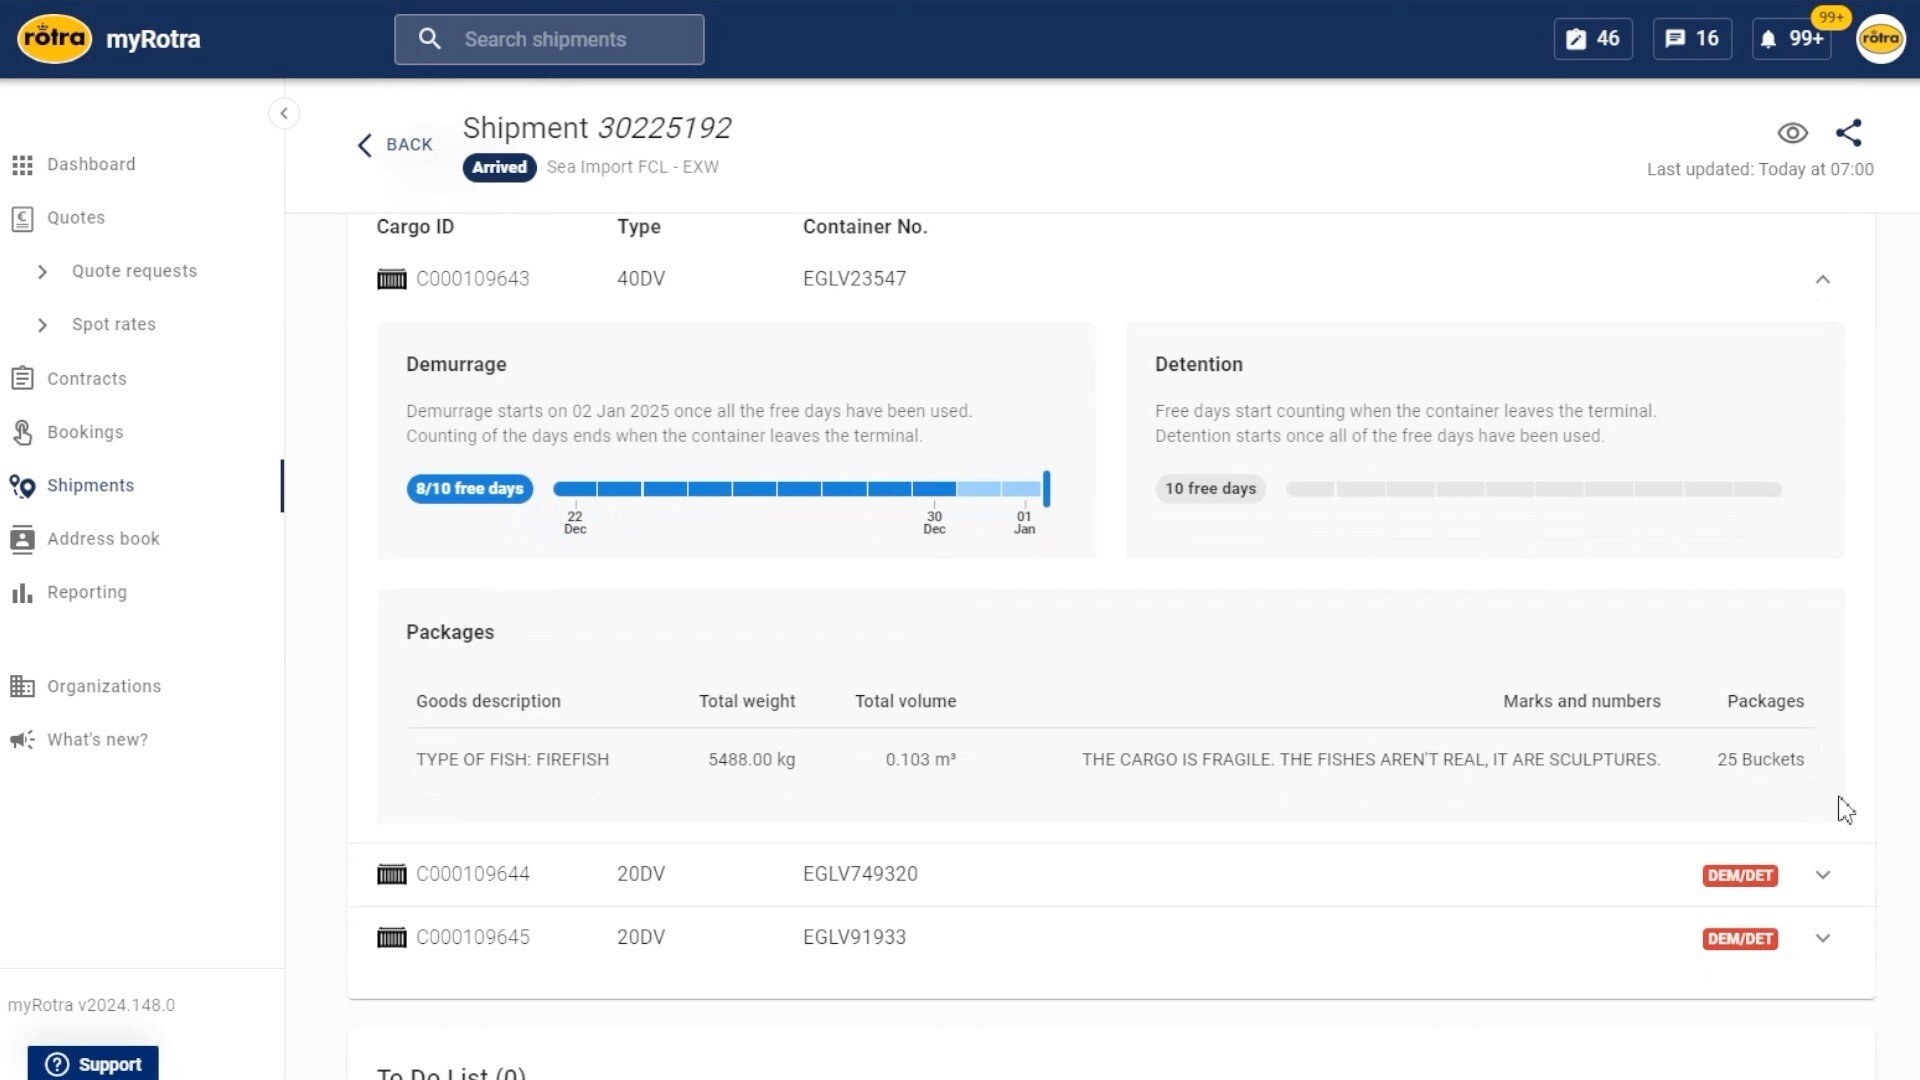Image resolution: width=1920 pixels, height=1080 pixels.
Task: Open the messages counter showing 16
Action: pyautogui.click(x=1692, y=39)
